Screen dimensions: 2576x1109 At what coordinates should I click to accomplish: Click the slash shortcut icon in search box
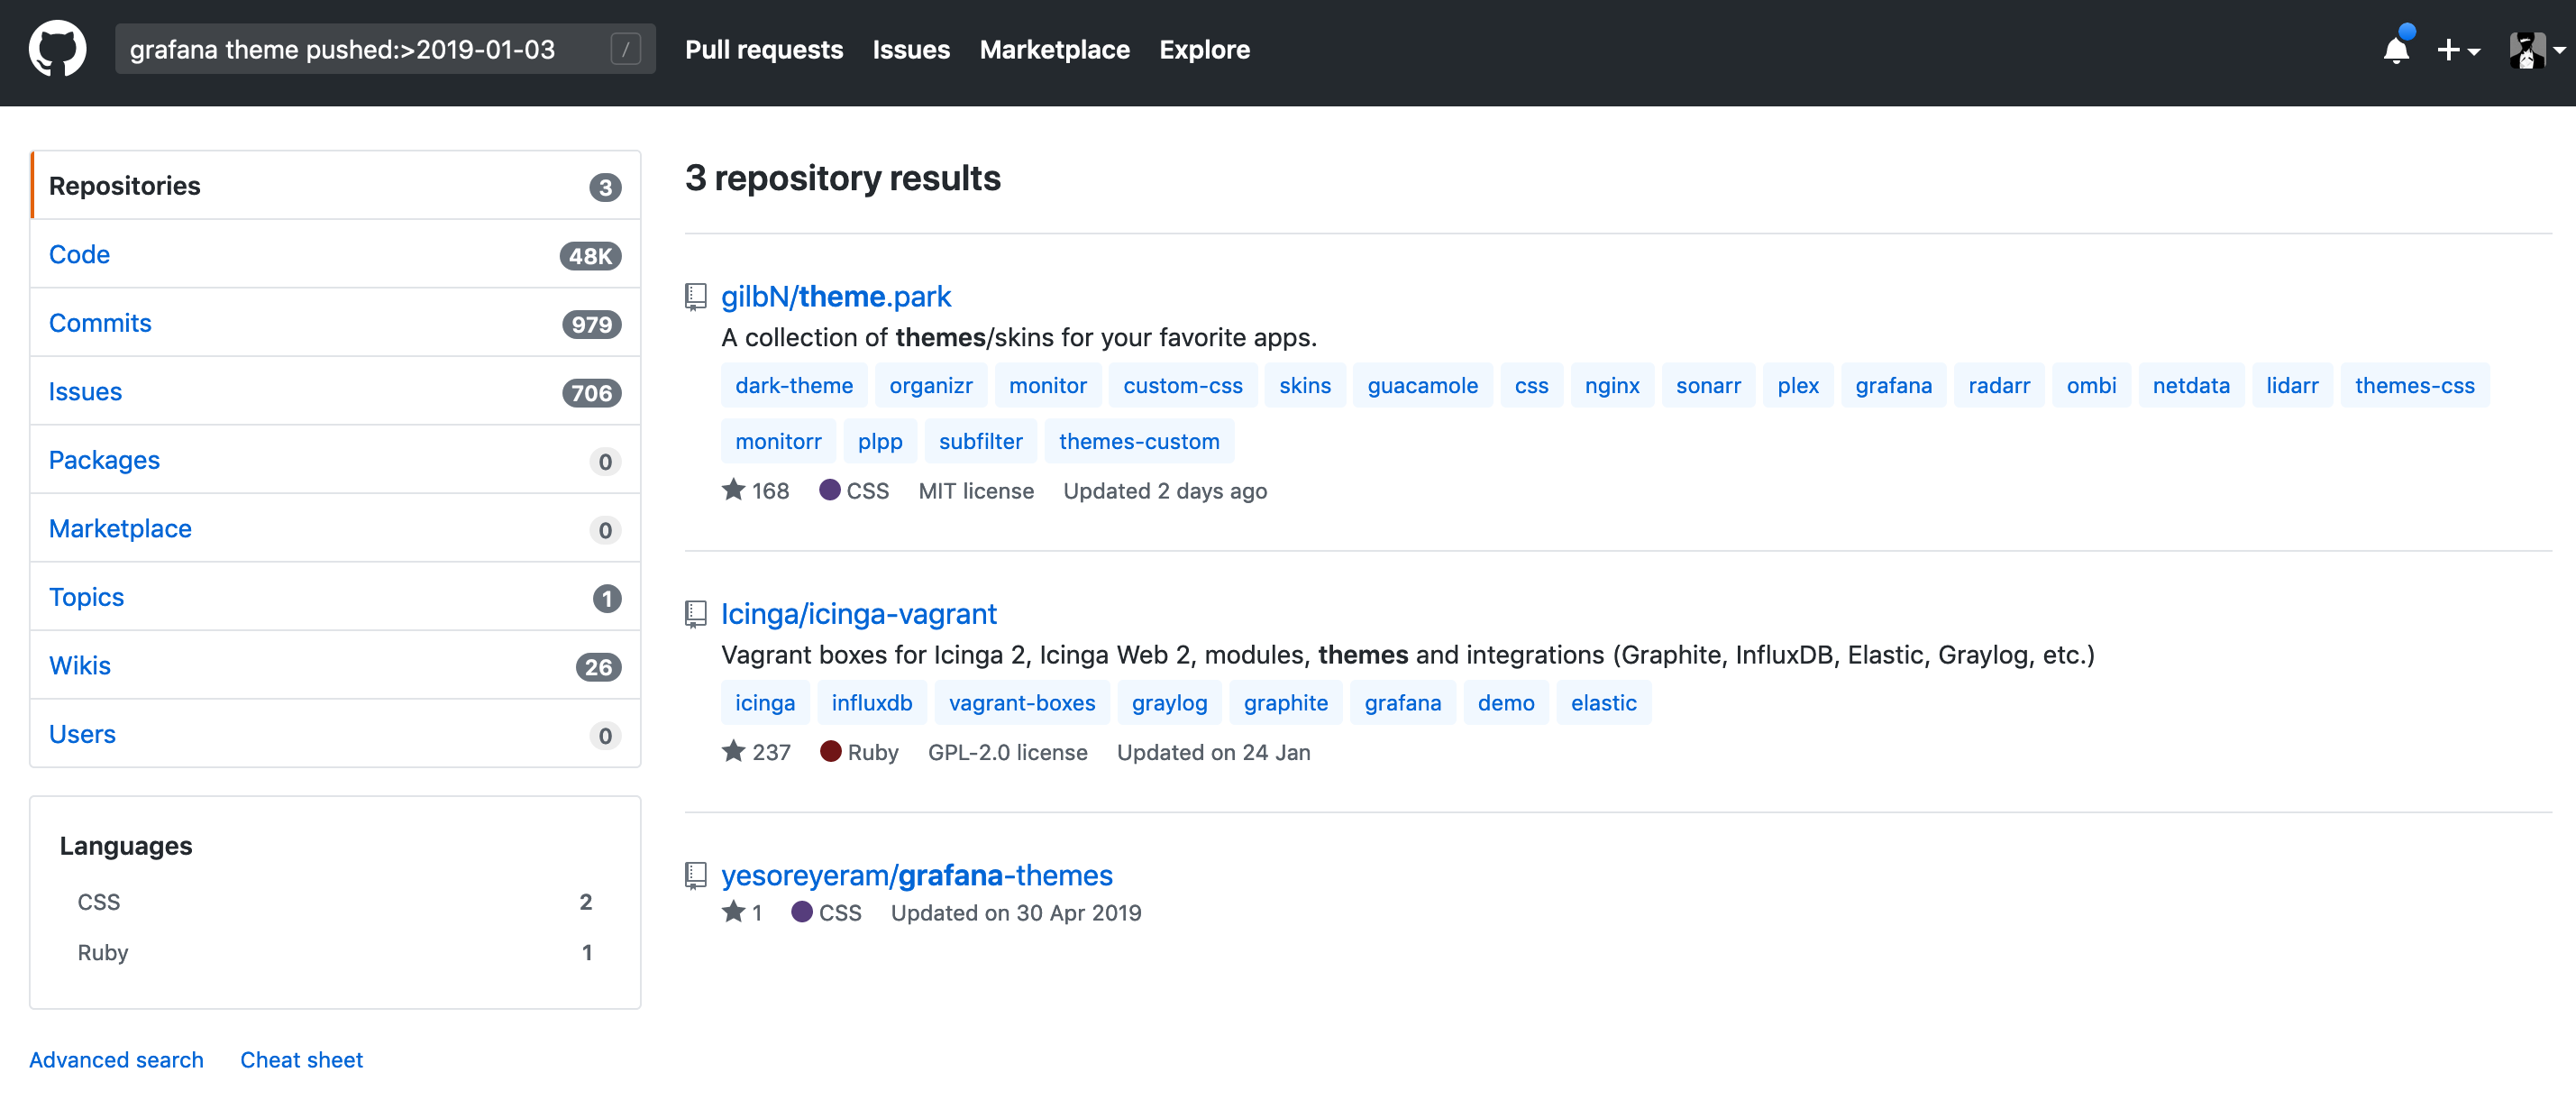pos(625,49)
